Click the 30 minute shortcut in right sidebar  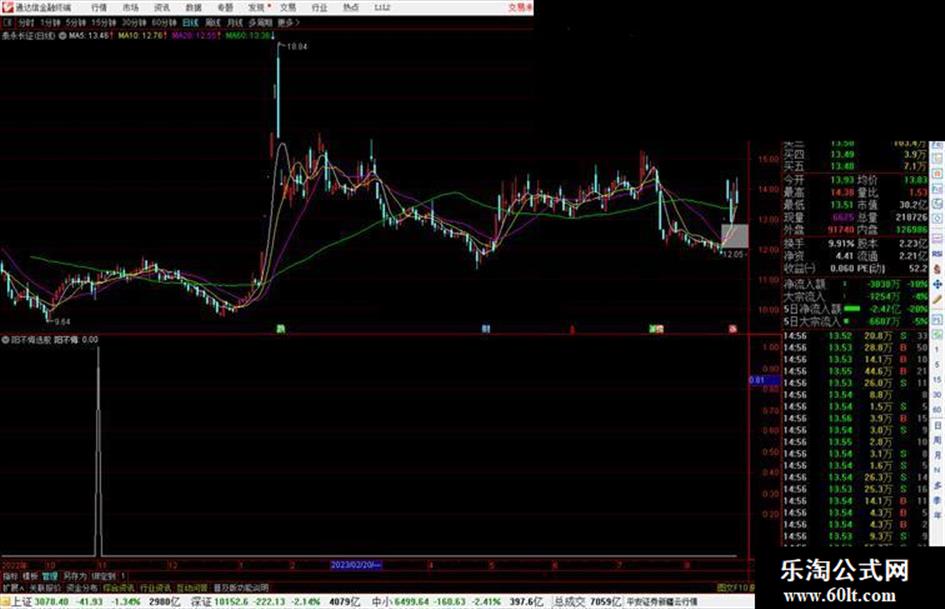937,395
